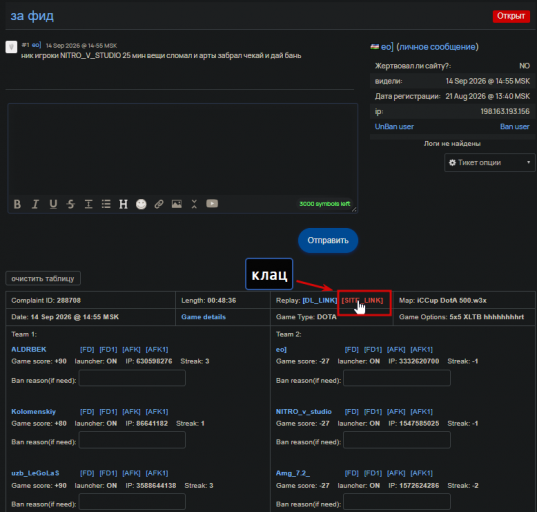
Task: Click AFK1 tag for Amg_7.2_
Action: 422,473
